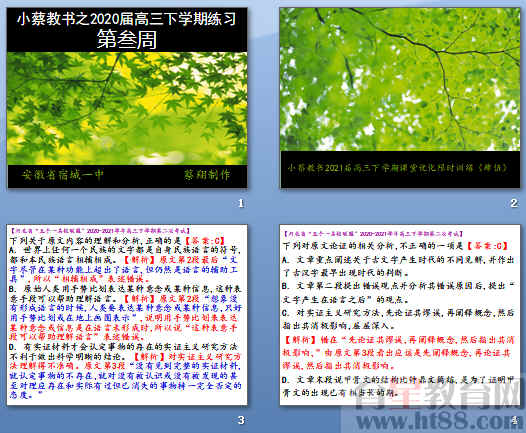
Task: Select slide 1 maple leaf photo
Action: pos(127,108)
